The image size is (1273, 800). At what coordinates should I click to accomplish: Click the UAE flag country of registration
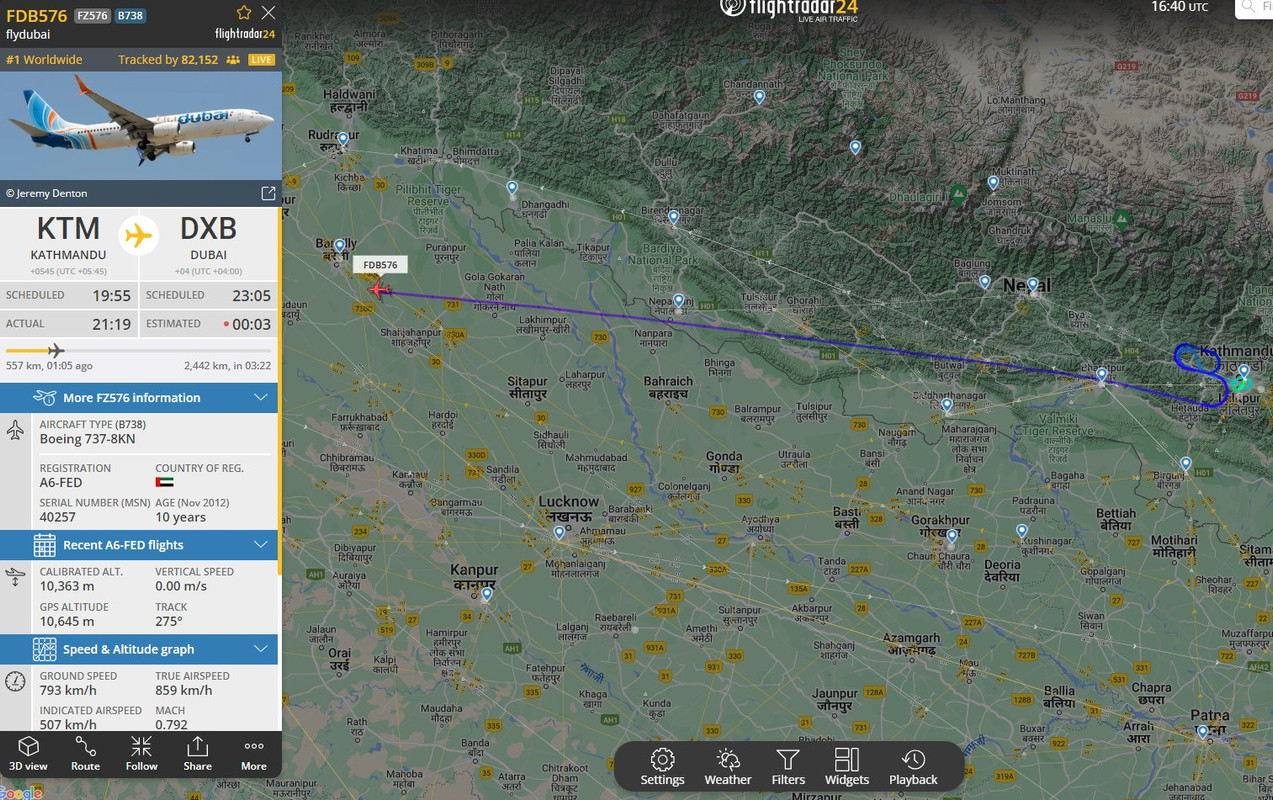pos(164,483)
